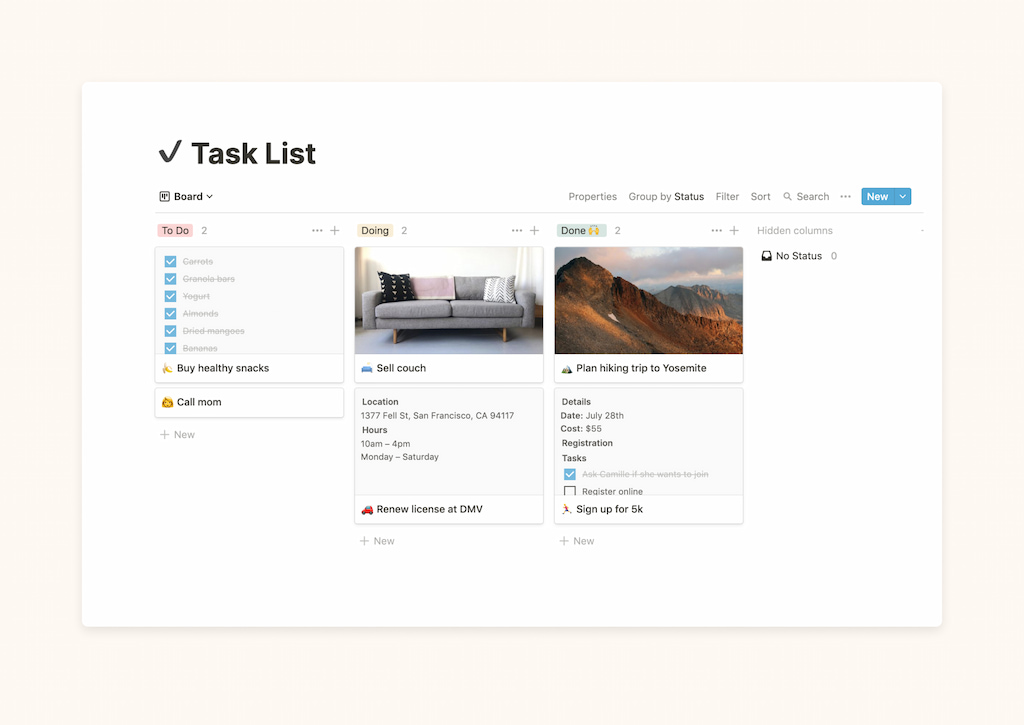Viewport: 1024px width, 725px height.
Task: Check the Register online checkbox
Action: 570,491
